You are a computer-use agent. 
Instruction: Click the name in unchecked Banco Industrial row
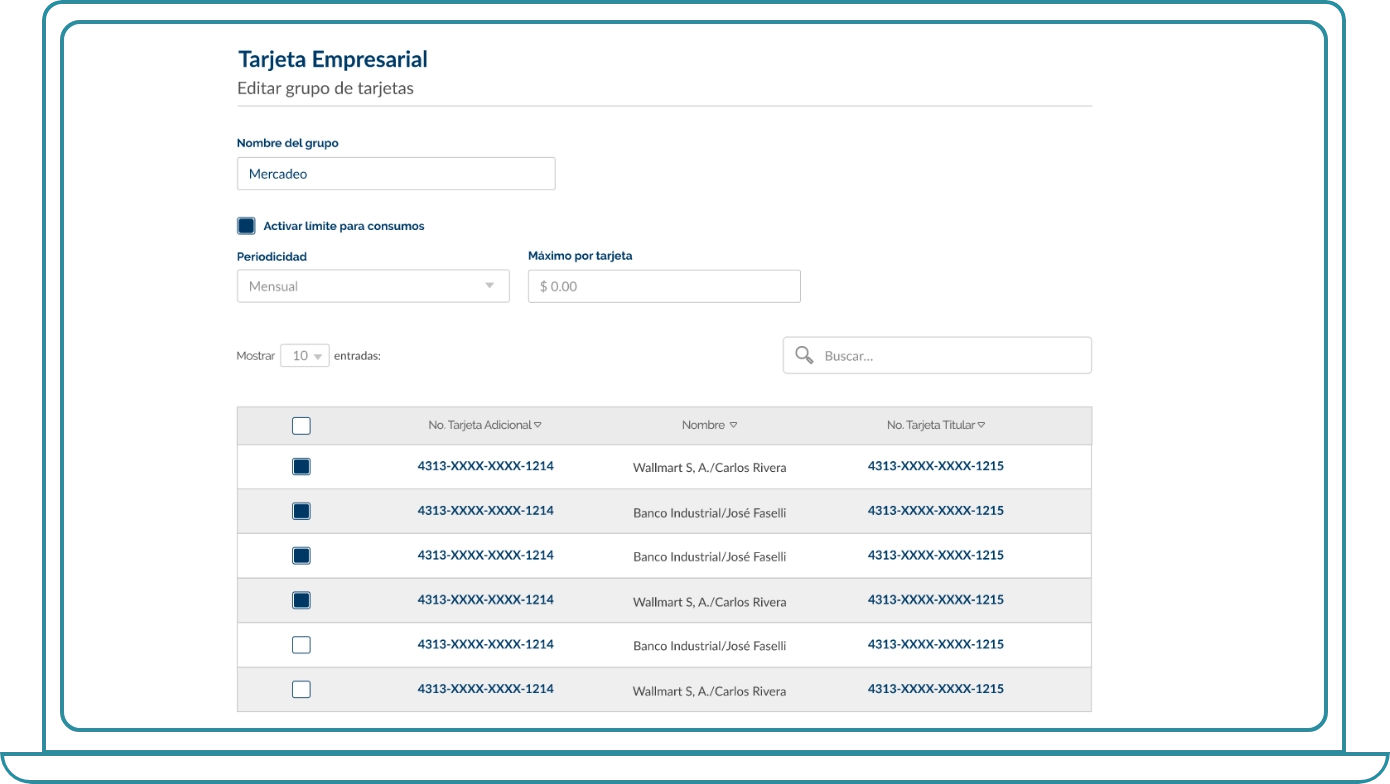(710, 646)
